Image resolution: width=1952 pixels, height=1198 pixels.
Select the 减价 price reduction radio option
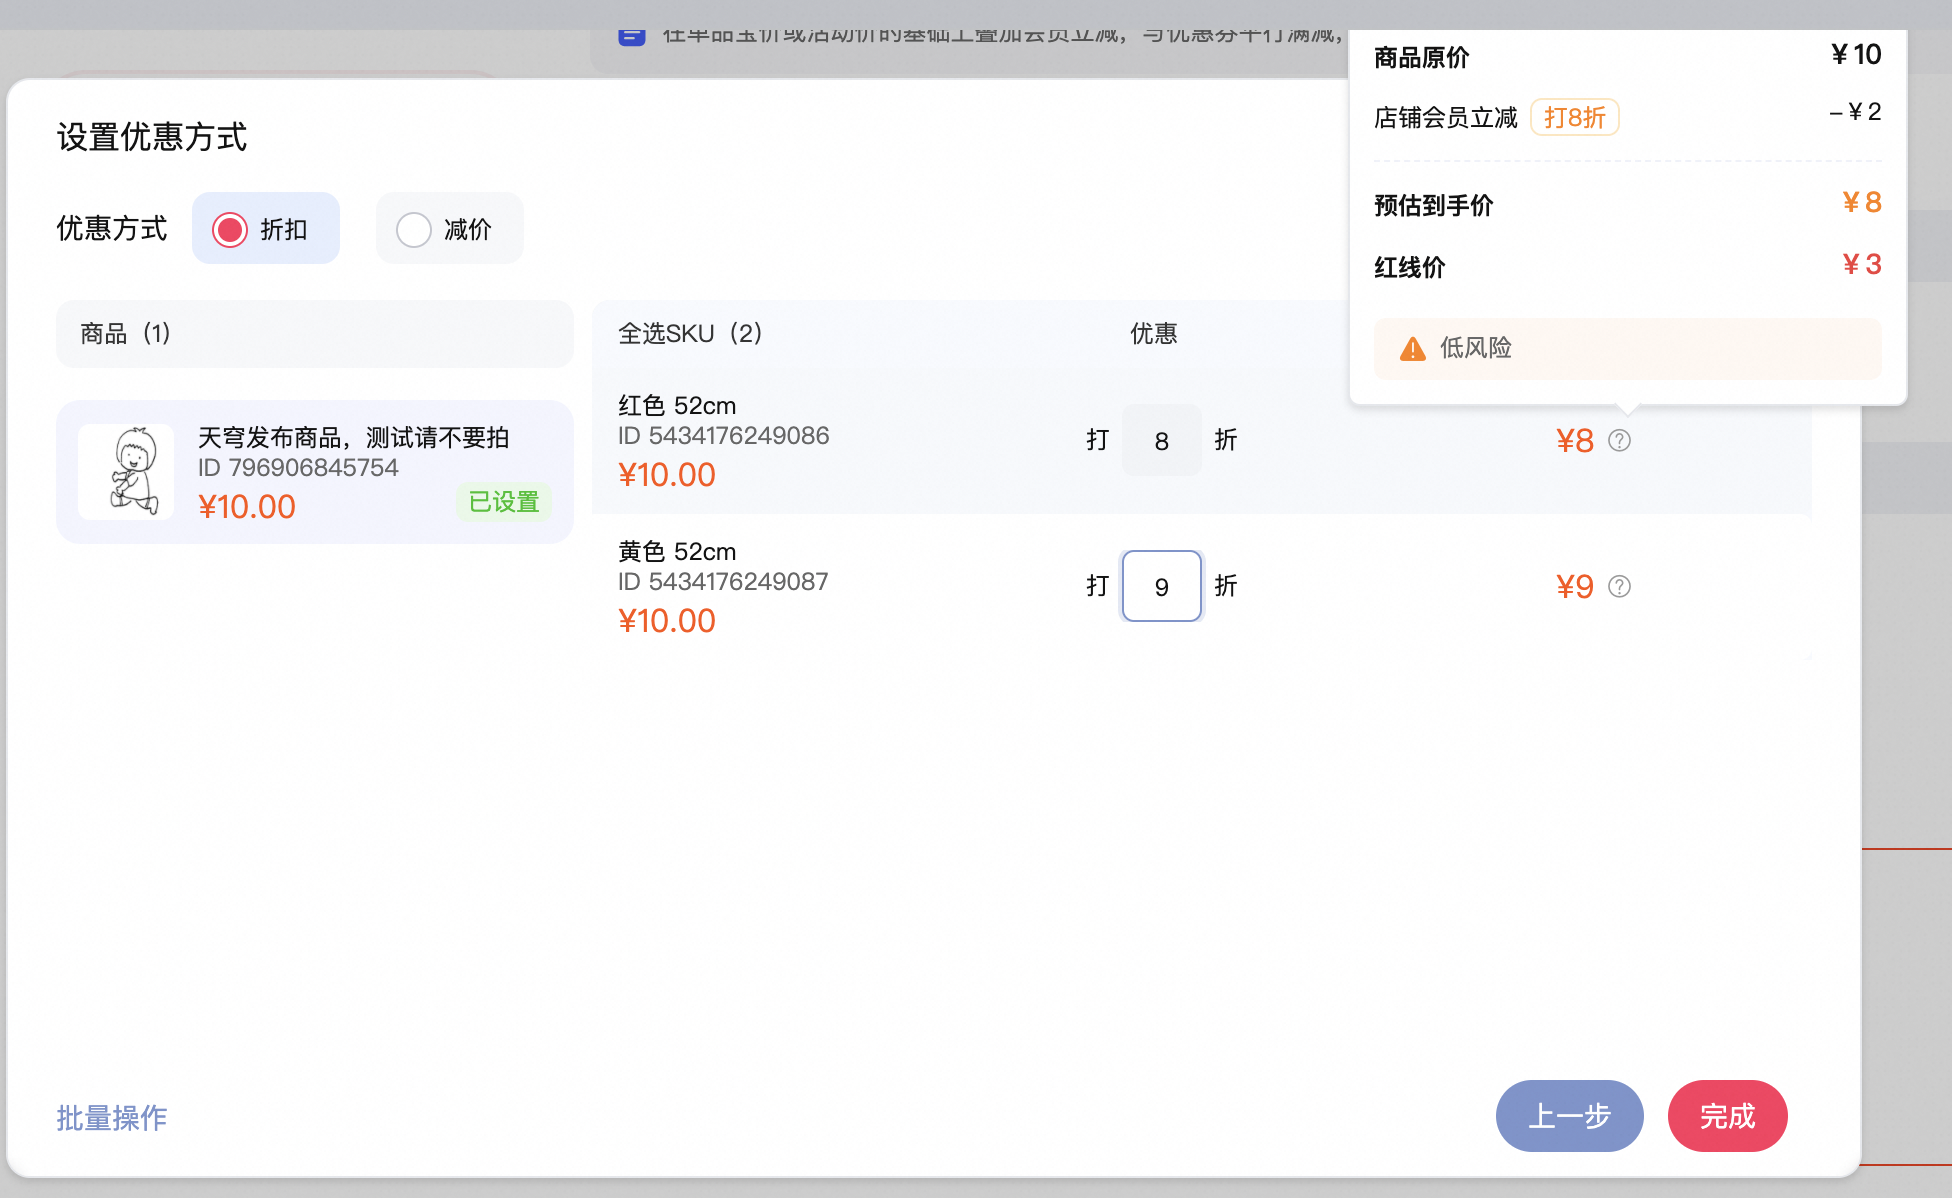click(x=449, y=229)
